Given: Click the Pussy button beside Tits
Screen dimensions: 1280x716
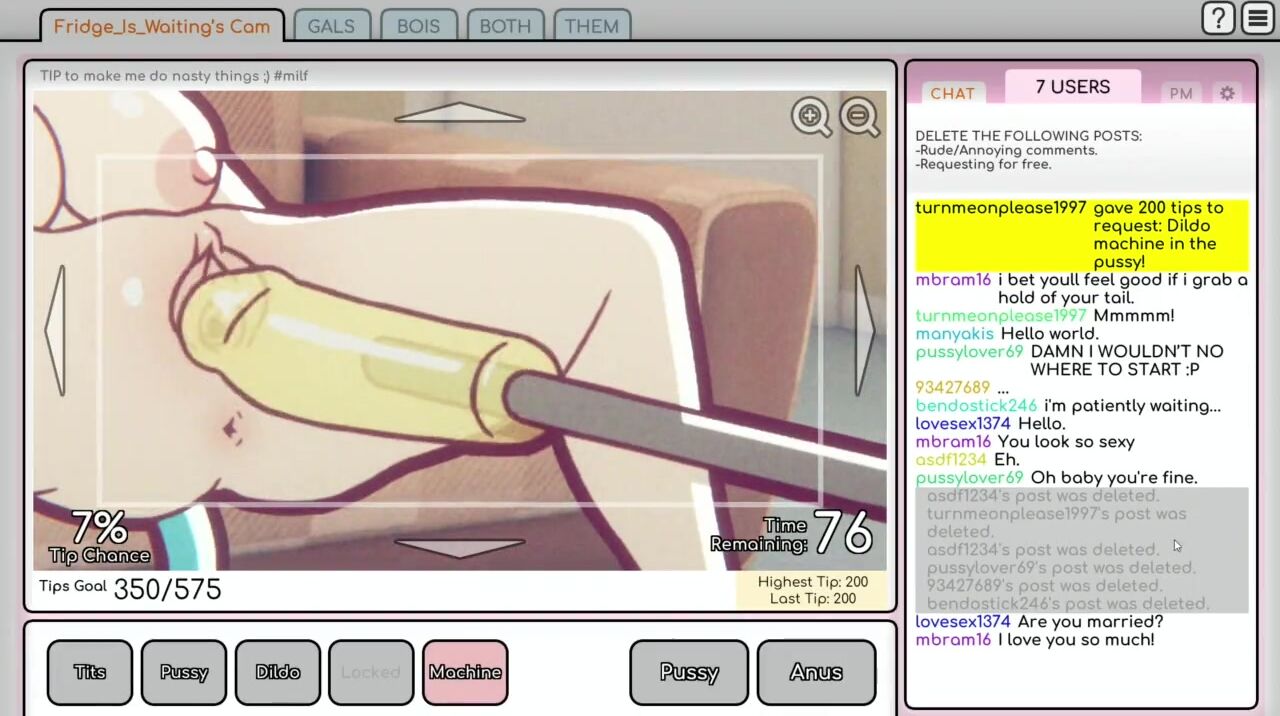Looking at the screenshot, I should 184,672.
